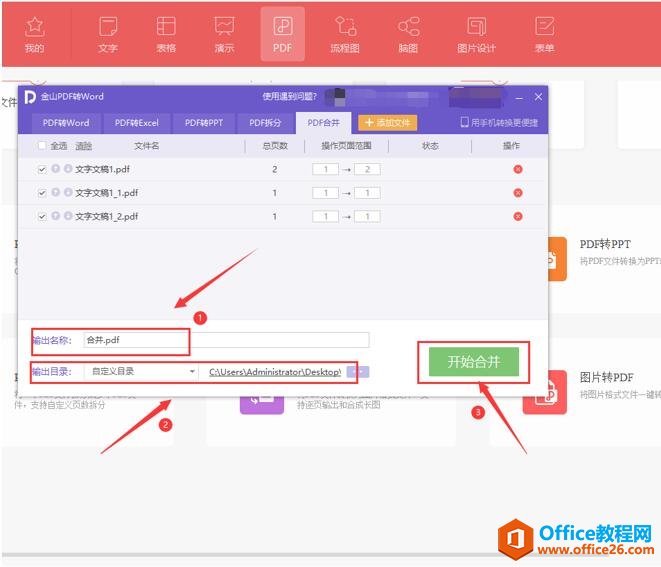Switch to the PDF转Word tab

[66, 123]
